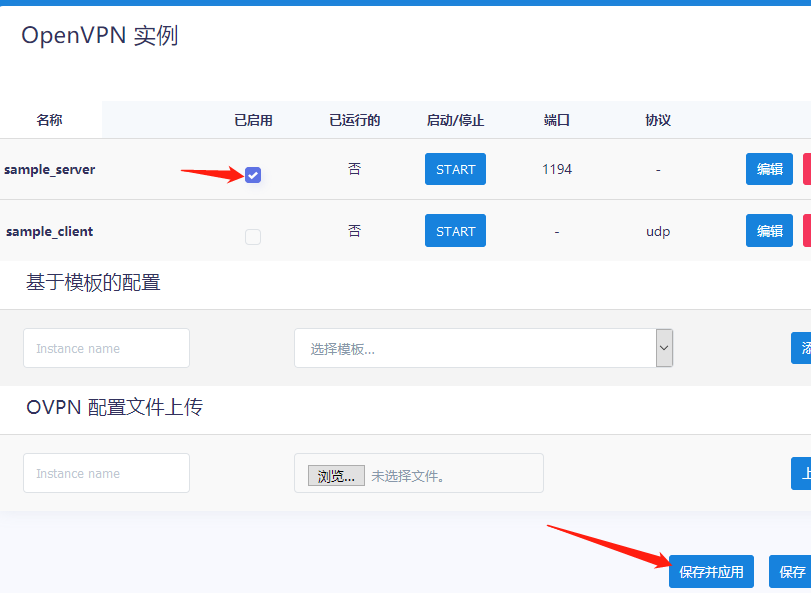Click the 保存 button
This screenshot has width=811, height=593.
[790, 572]
